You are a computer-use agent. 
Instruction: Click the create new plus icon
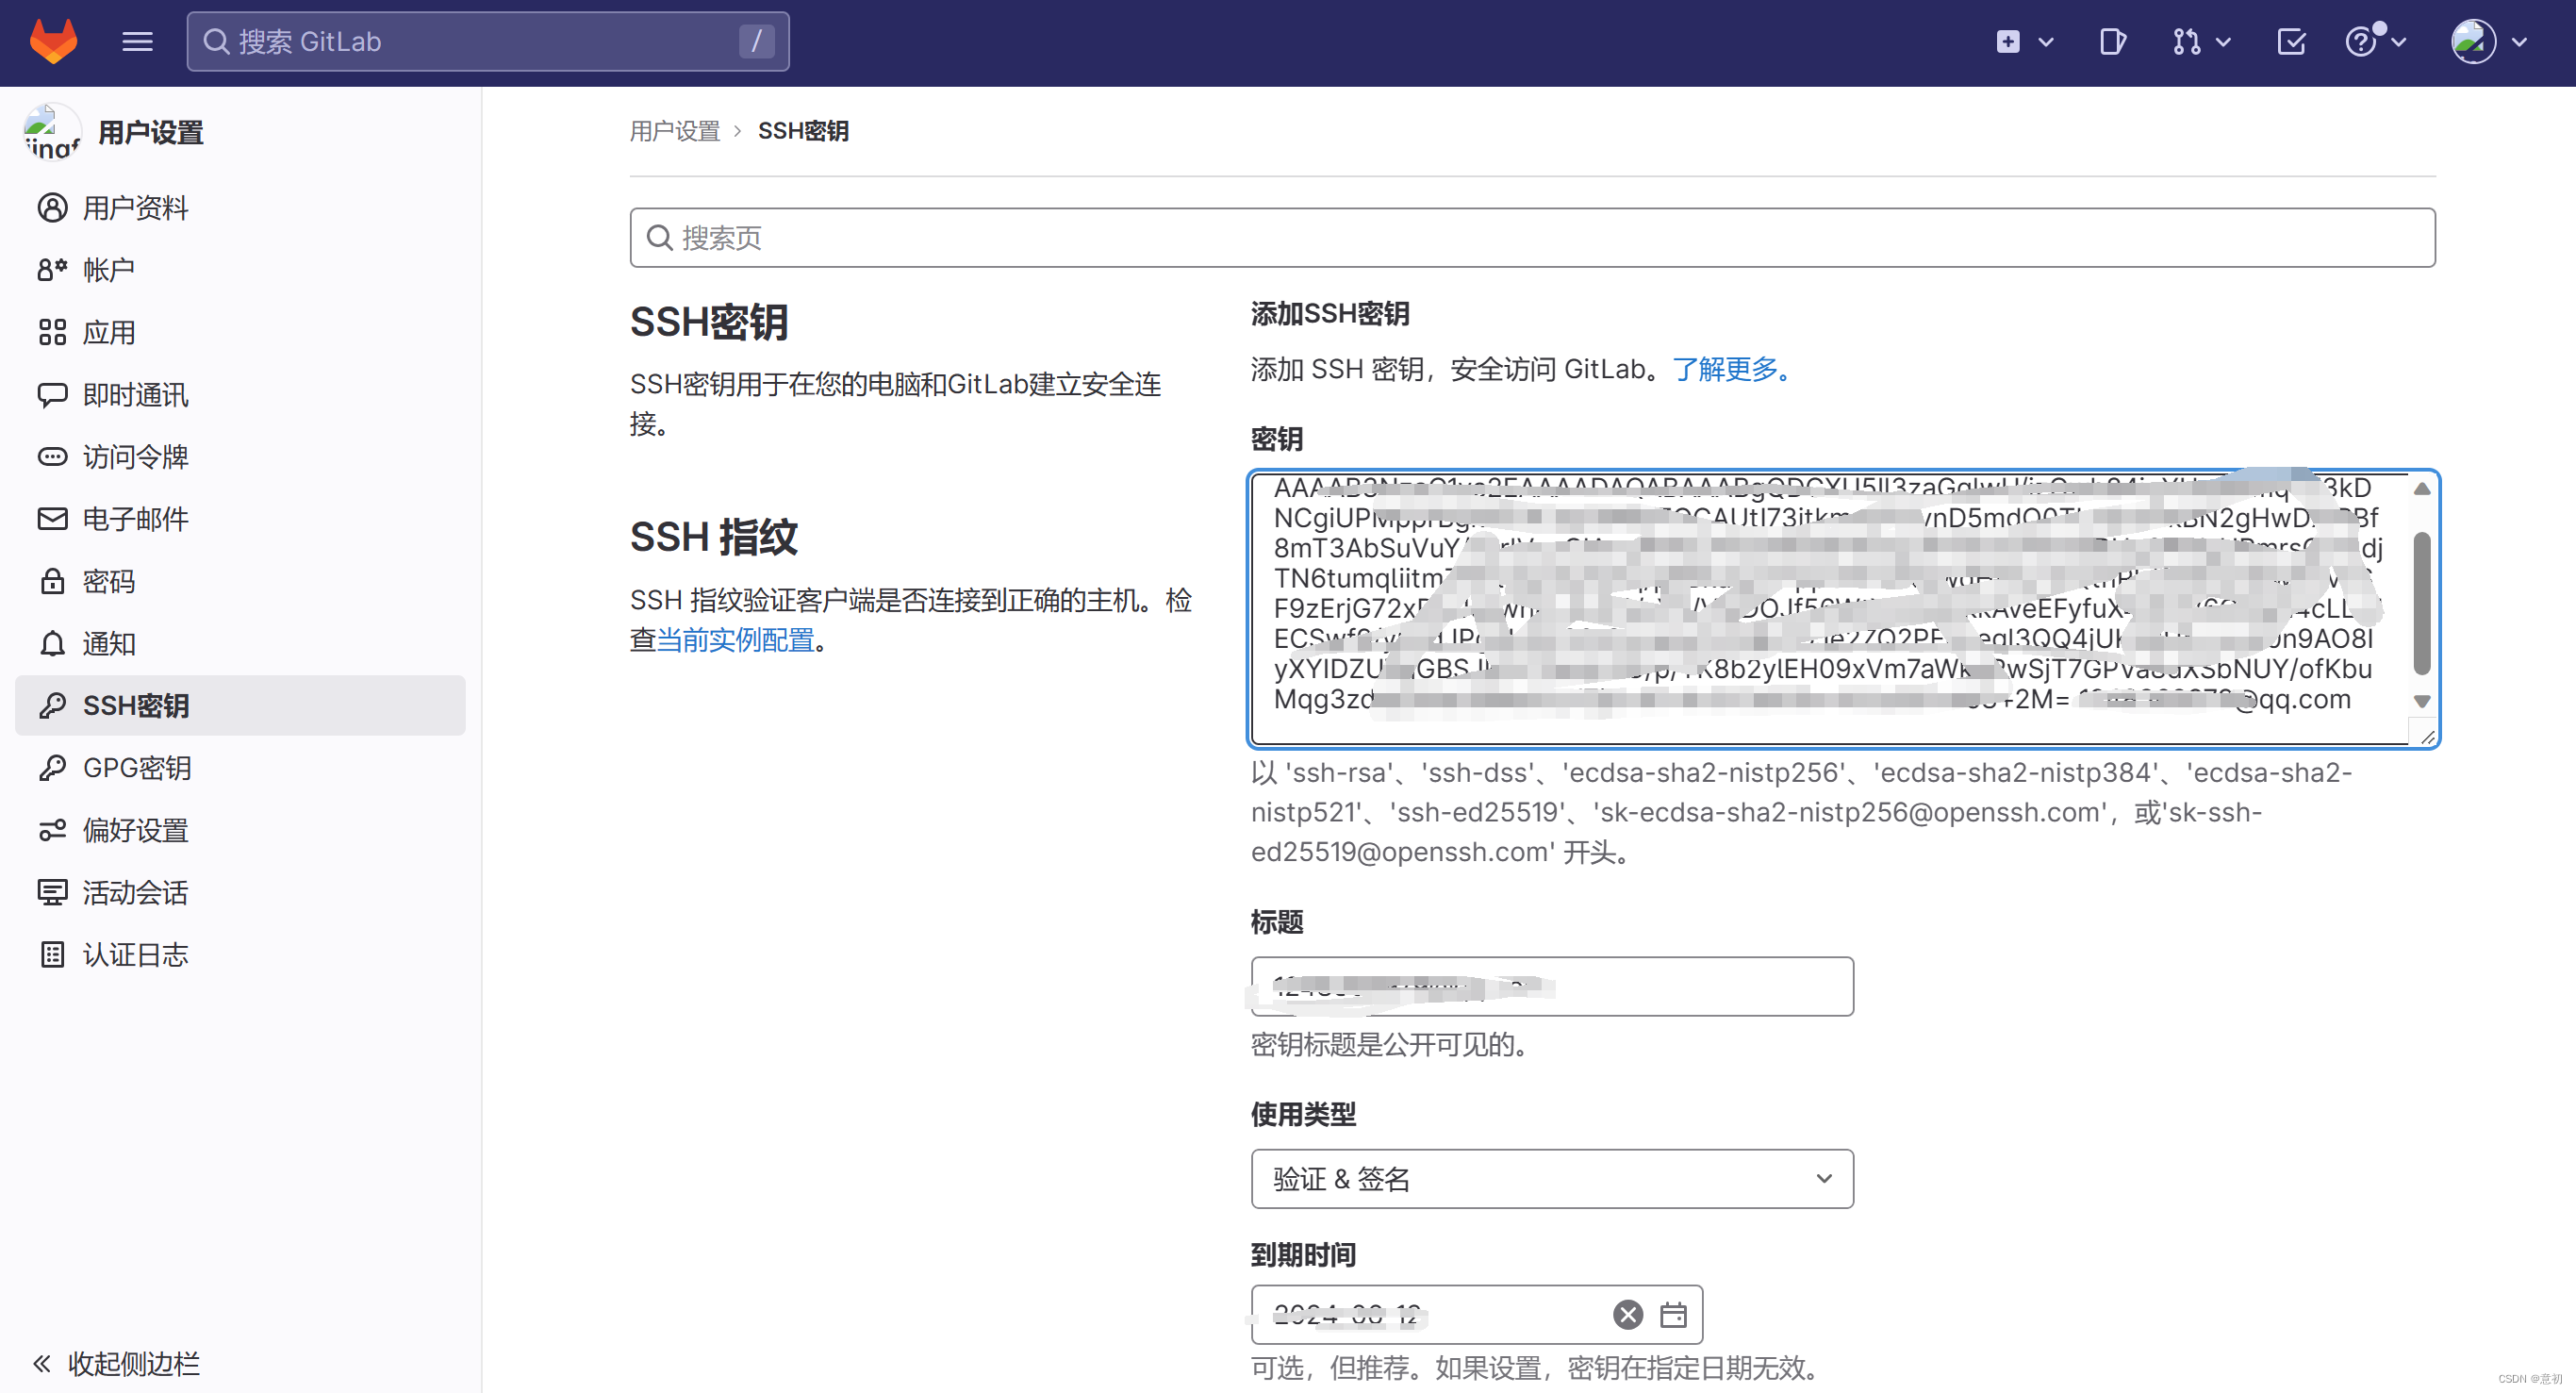2008,42
